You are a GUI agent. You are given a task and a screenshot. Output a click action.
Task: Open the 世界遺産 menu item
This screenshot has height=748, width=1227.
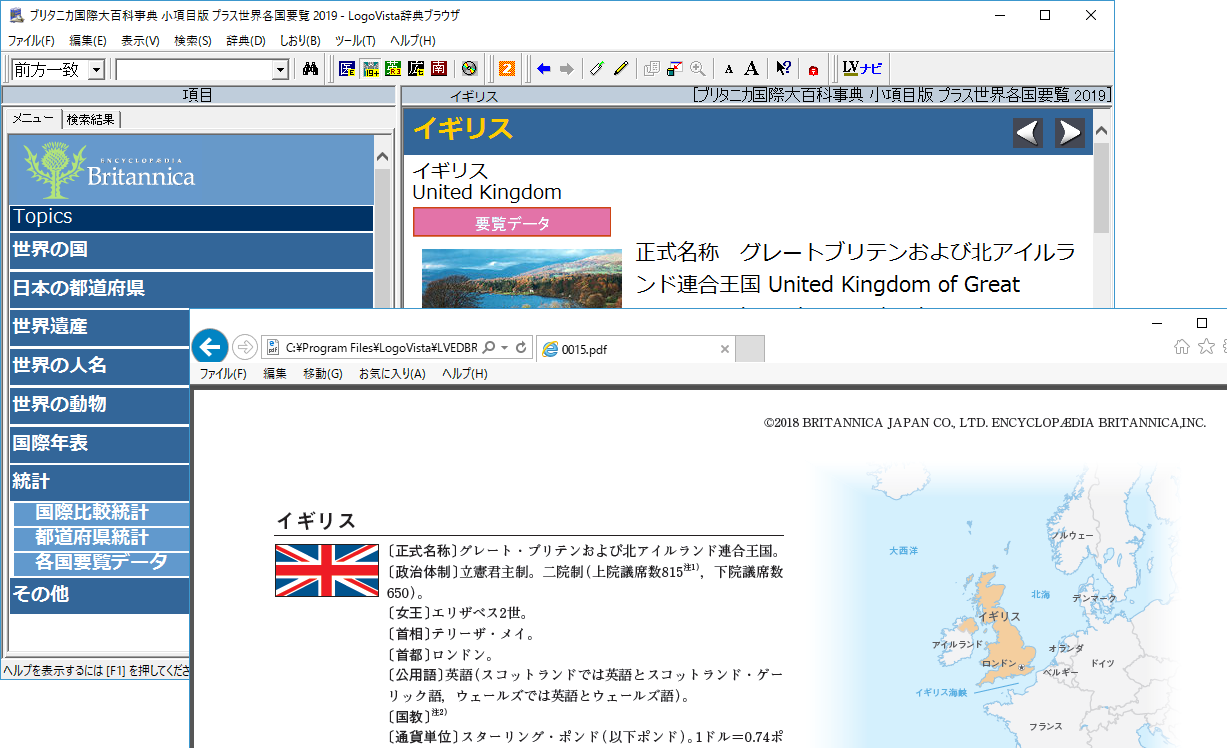(100, 327)
